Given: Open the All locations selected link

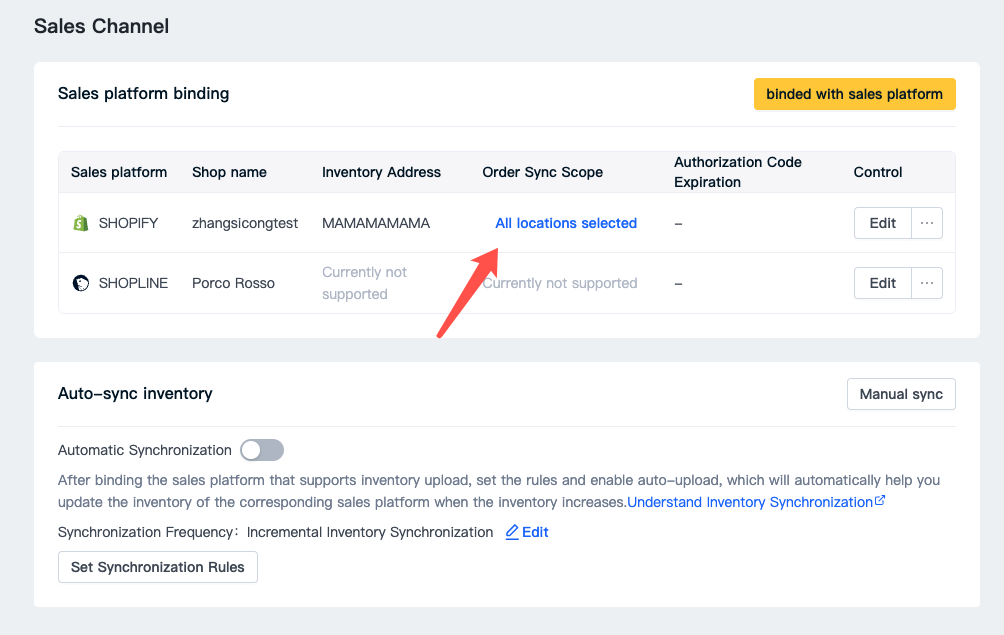Looking at the screenshot, I should click(566, 223).
